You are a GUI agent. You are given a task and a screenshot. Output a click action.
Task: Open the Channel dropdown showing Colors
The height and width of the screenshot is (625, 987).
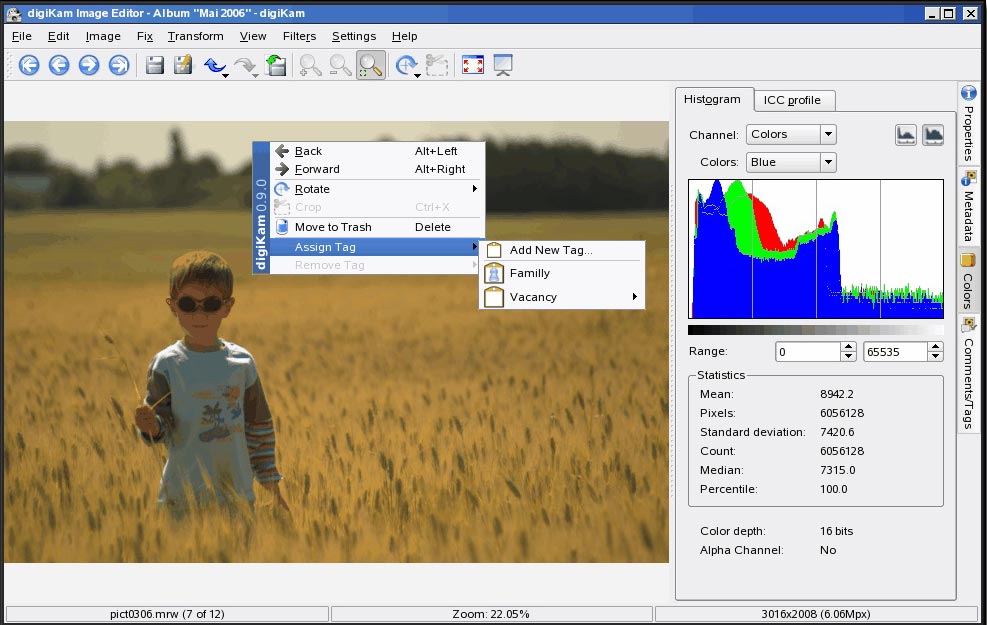(790, 134)
